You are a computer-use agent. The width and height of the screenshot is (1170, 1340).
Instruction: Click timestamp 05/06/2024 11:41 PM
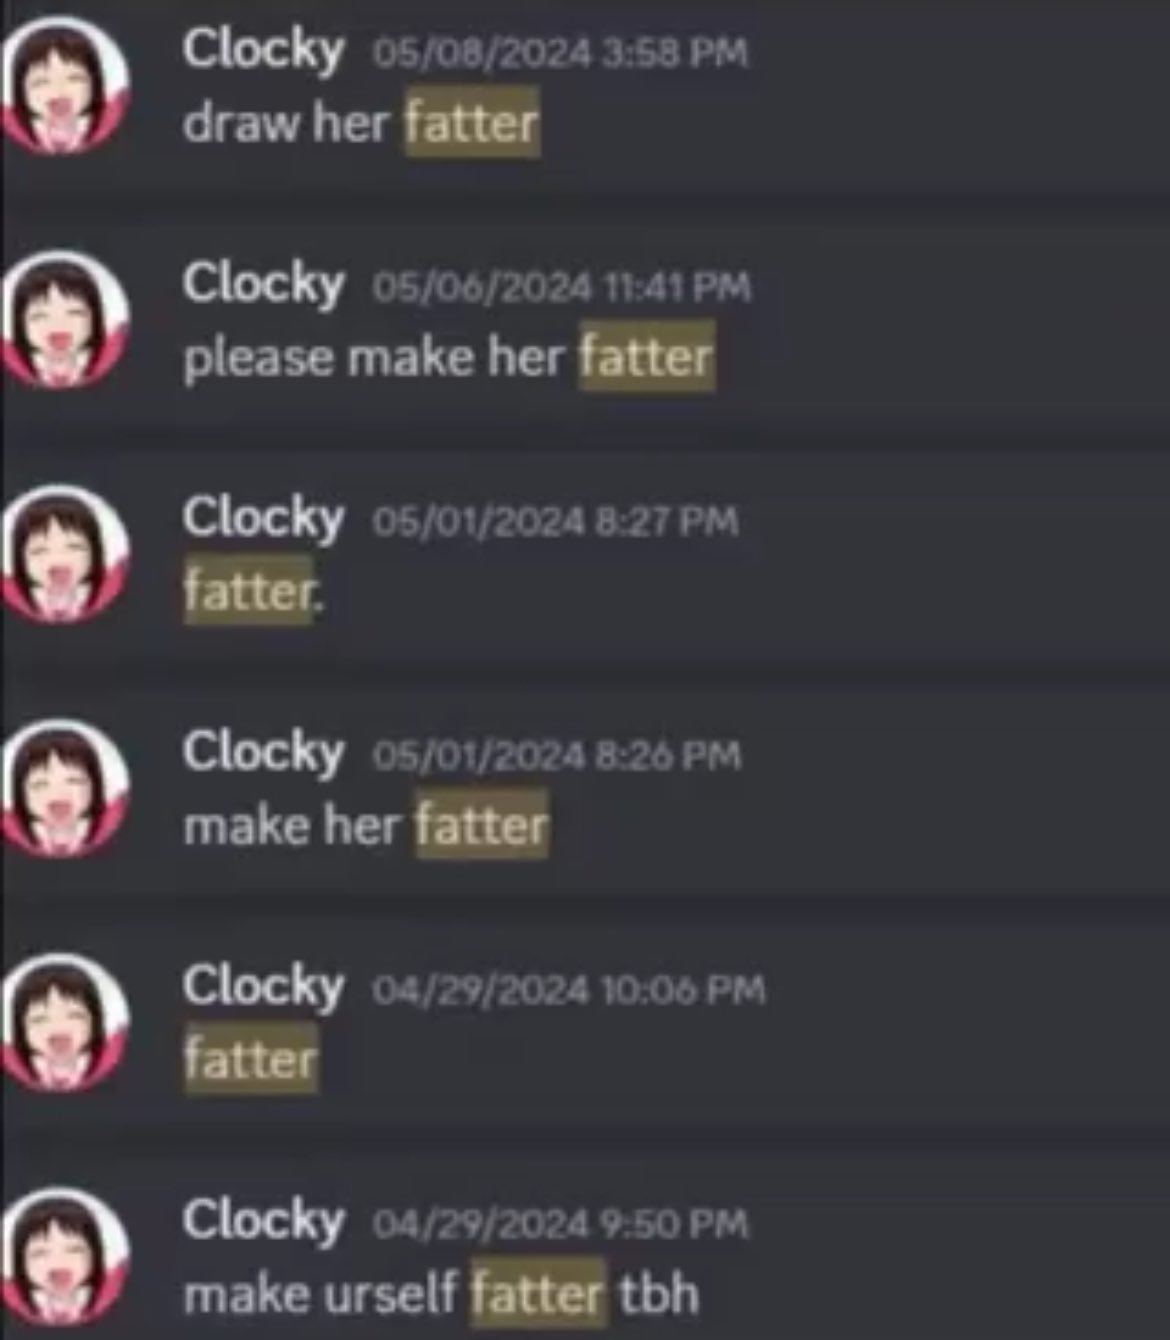point(562,288)
